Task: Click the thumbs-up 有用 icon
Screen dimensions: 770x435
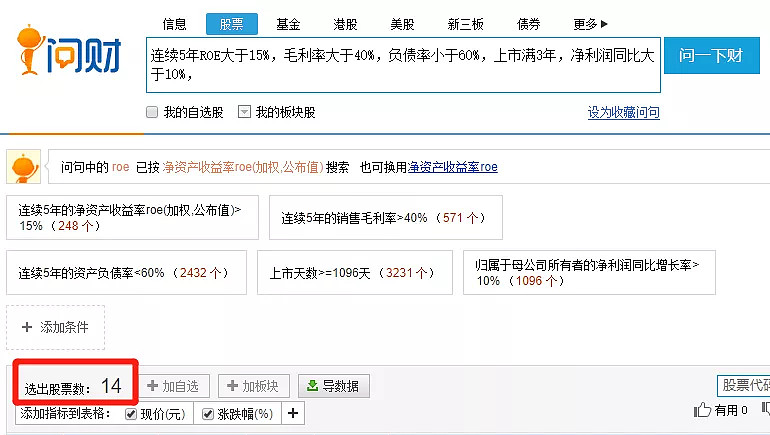Action: (x=703, y=410)
